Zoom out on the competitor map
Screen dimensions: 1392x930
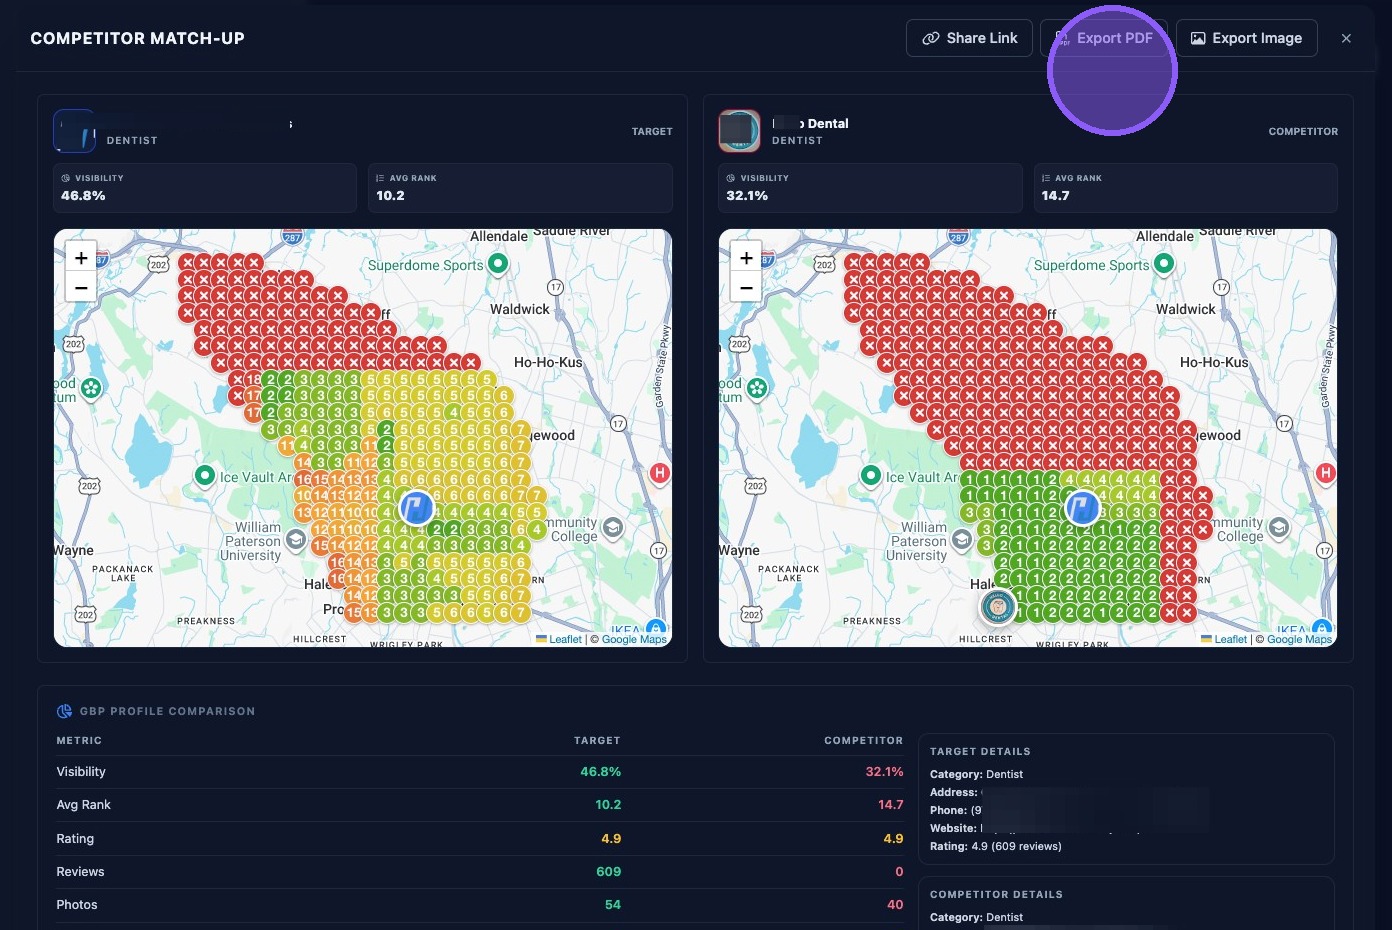pos(746,288)
